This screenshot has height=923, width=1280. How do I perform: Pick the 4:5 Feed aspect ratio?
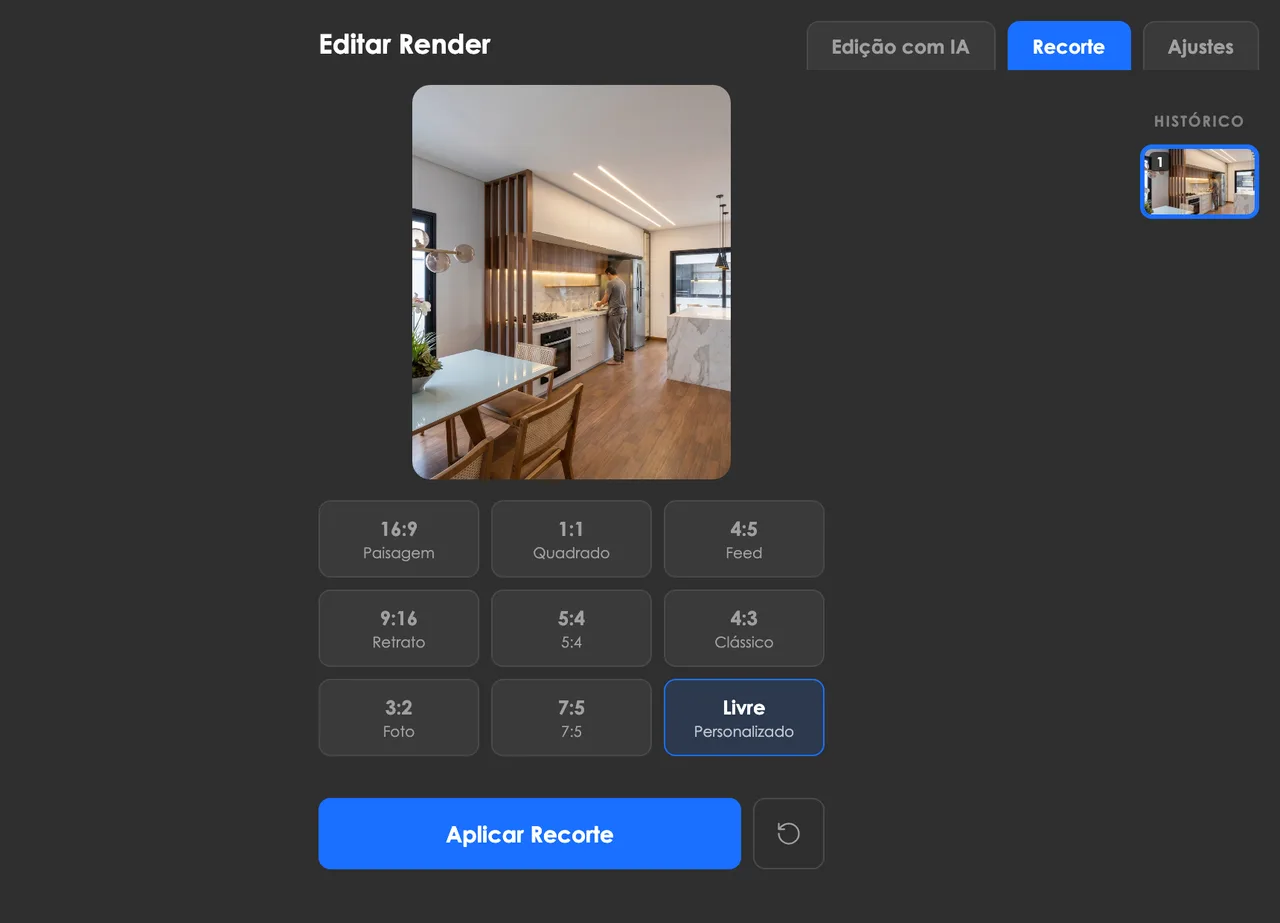tap(744, 539)
